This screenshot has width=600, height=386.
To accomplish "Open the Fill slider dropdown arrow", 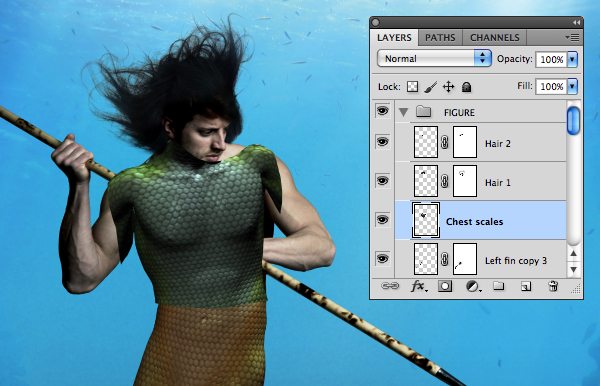I will pyautogui.click(x=572, y=86).
